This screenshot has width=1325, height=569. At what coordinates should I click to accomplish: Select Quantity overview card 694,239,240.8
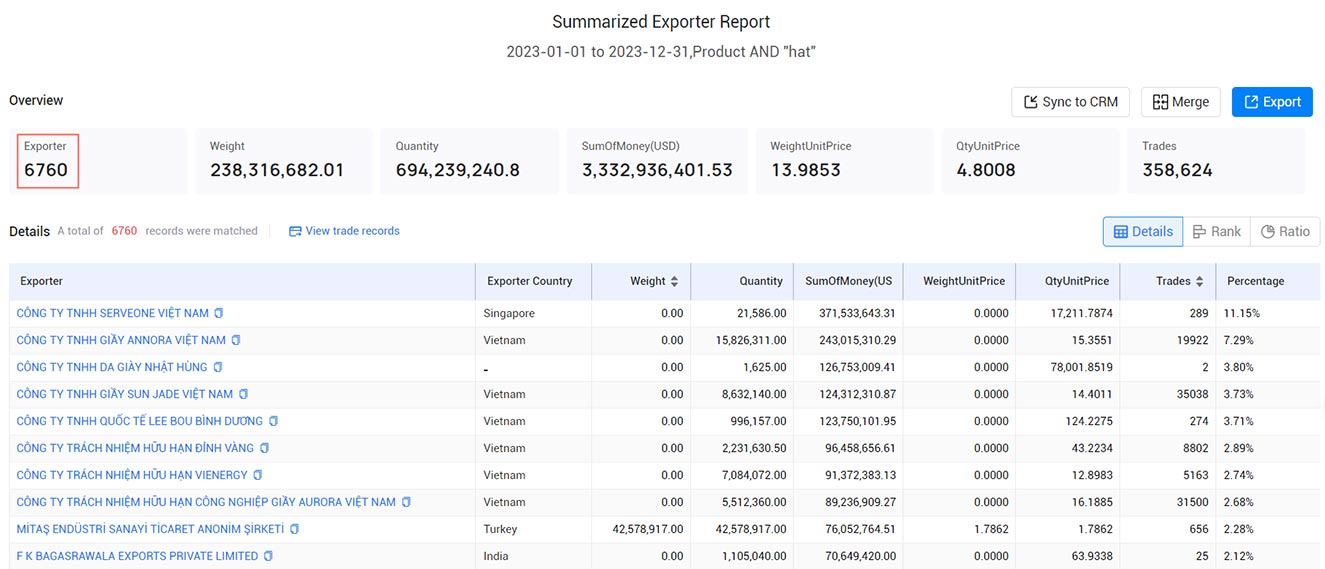coord(469,160)
